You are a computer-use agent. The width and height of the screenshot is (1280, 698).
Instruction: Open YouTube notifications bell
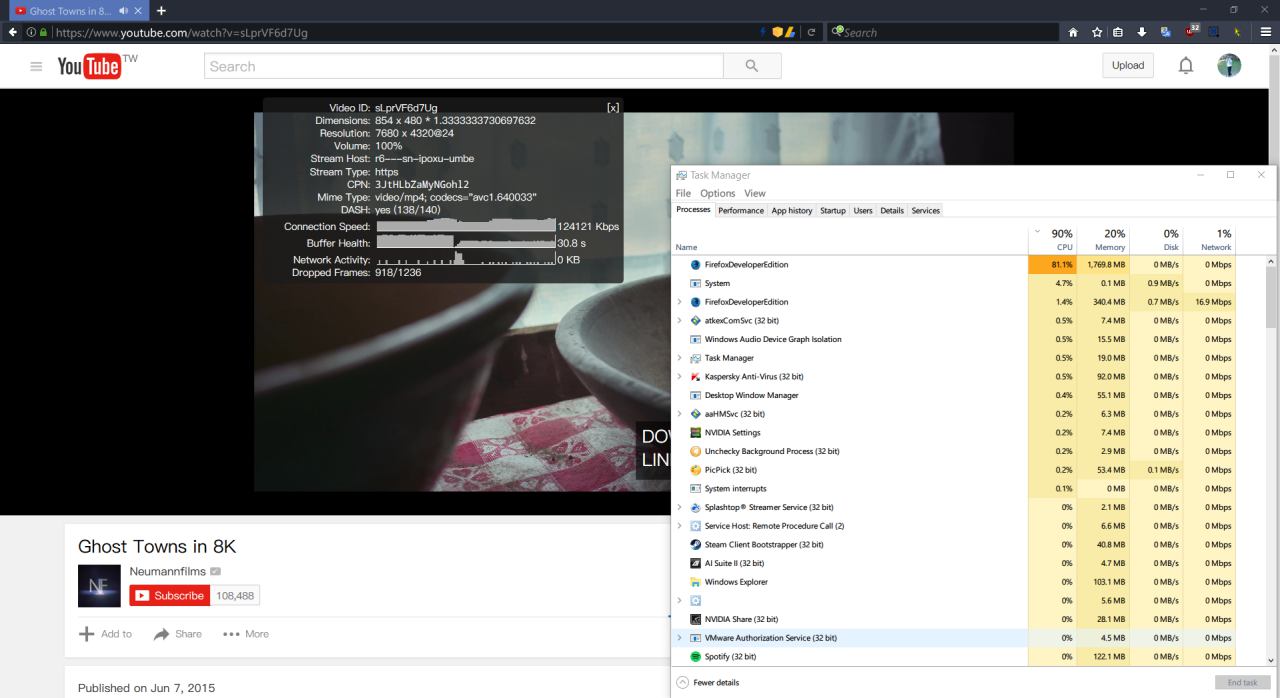[1186, 66]
